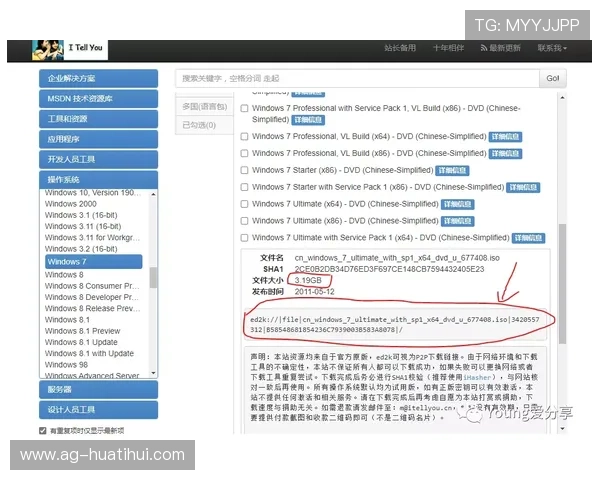This screenshot has height=480, width=600.
Task: Open 详细信息 for Professional VL (x64)
Action: 505,137
